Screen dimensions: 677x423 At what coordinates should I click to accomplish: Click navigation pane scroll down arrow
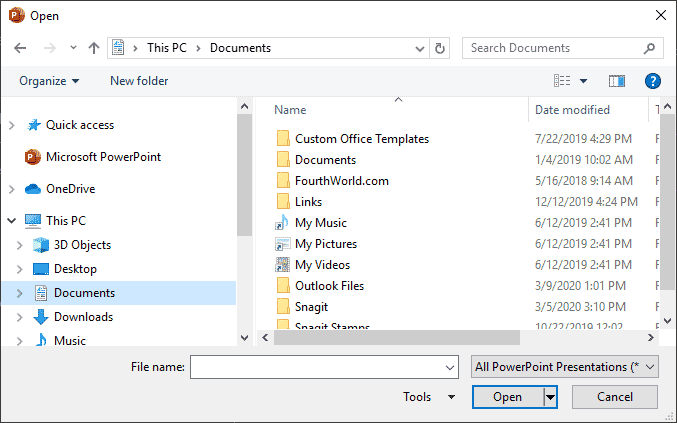(244, 338)
